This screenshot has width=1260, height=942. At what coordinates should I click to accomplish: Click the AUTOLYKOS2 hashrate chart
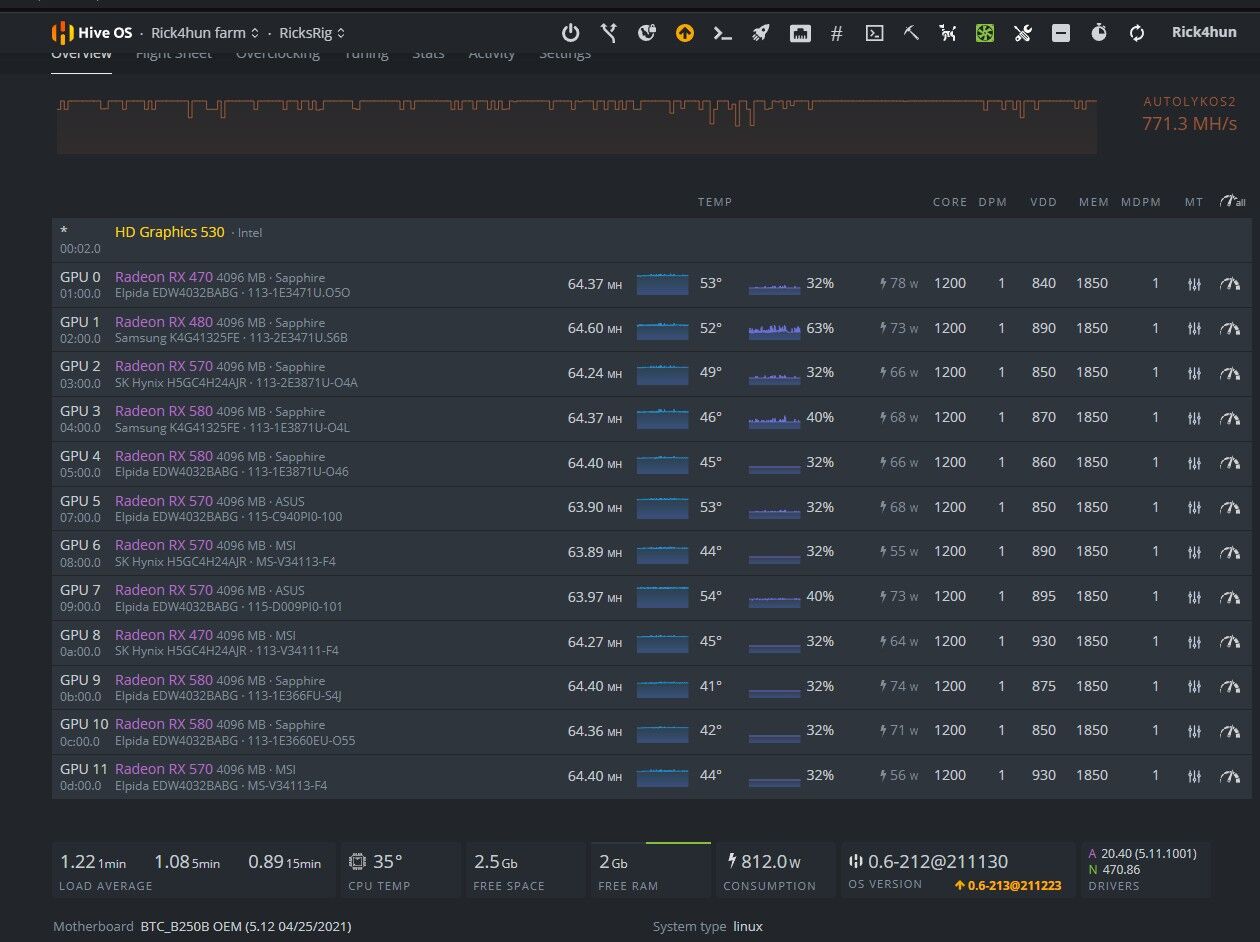point(577,125)
